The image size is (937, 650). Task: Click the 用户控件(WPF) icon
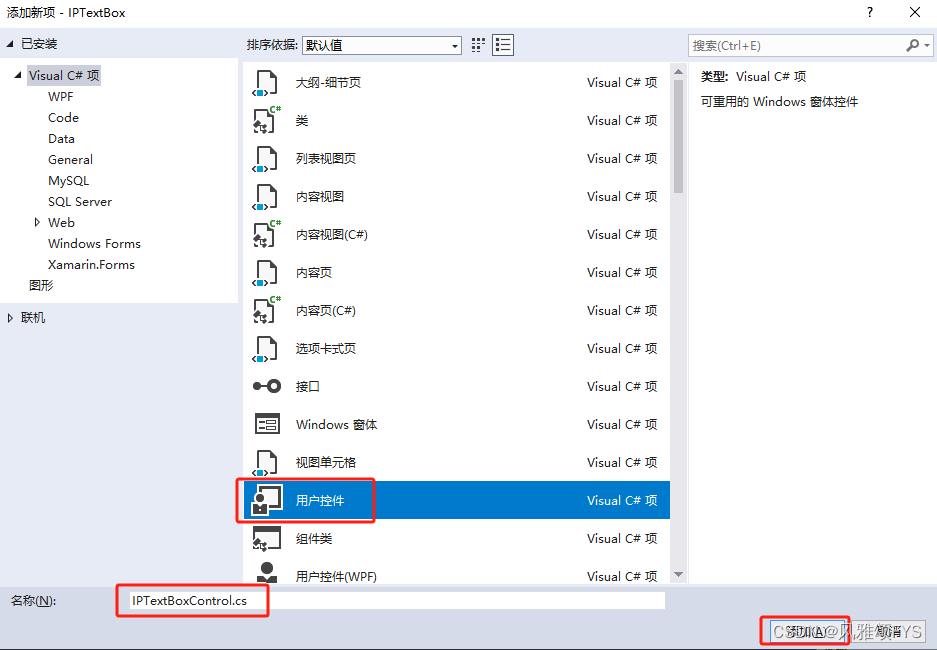[x=267, y=572]
